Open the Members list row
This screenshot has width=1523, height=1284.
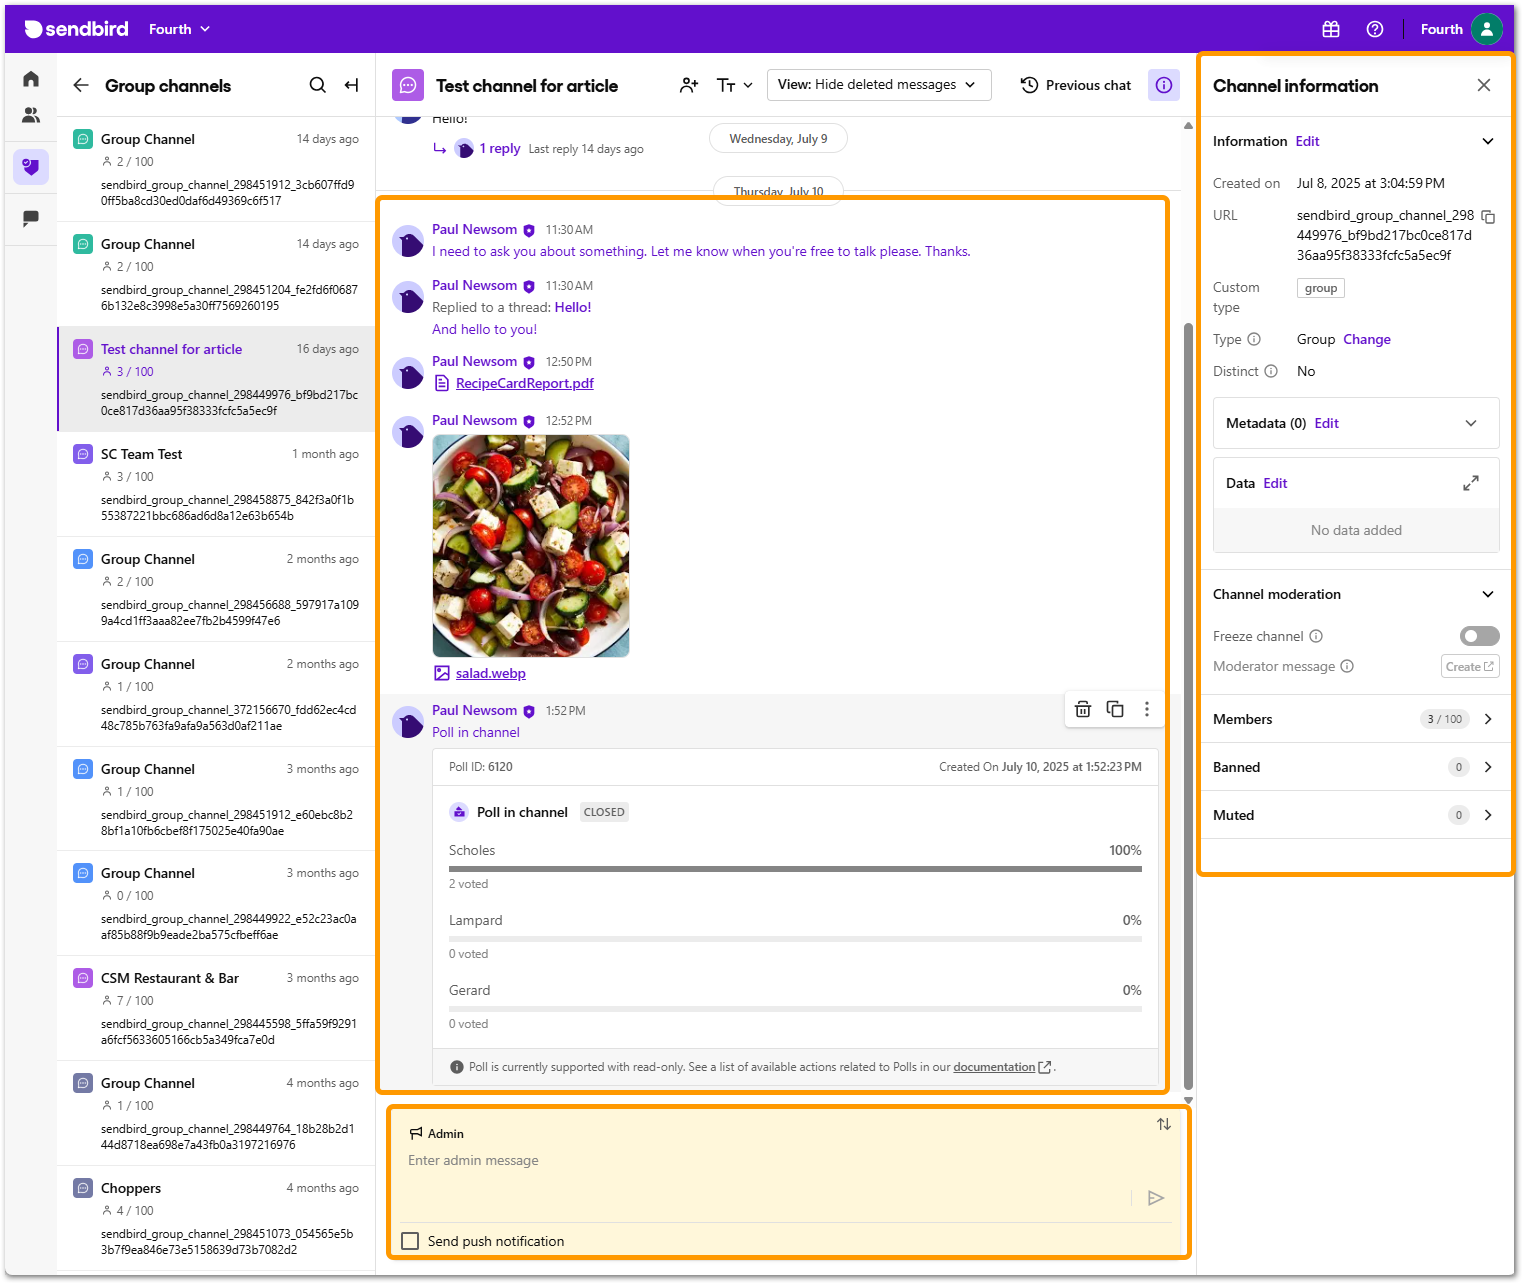coord(1355,719)
